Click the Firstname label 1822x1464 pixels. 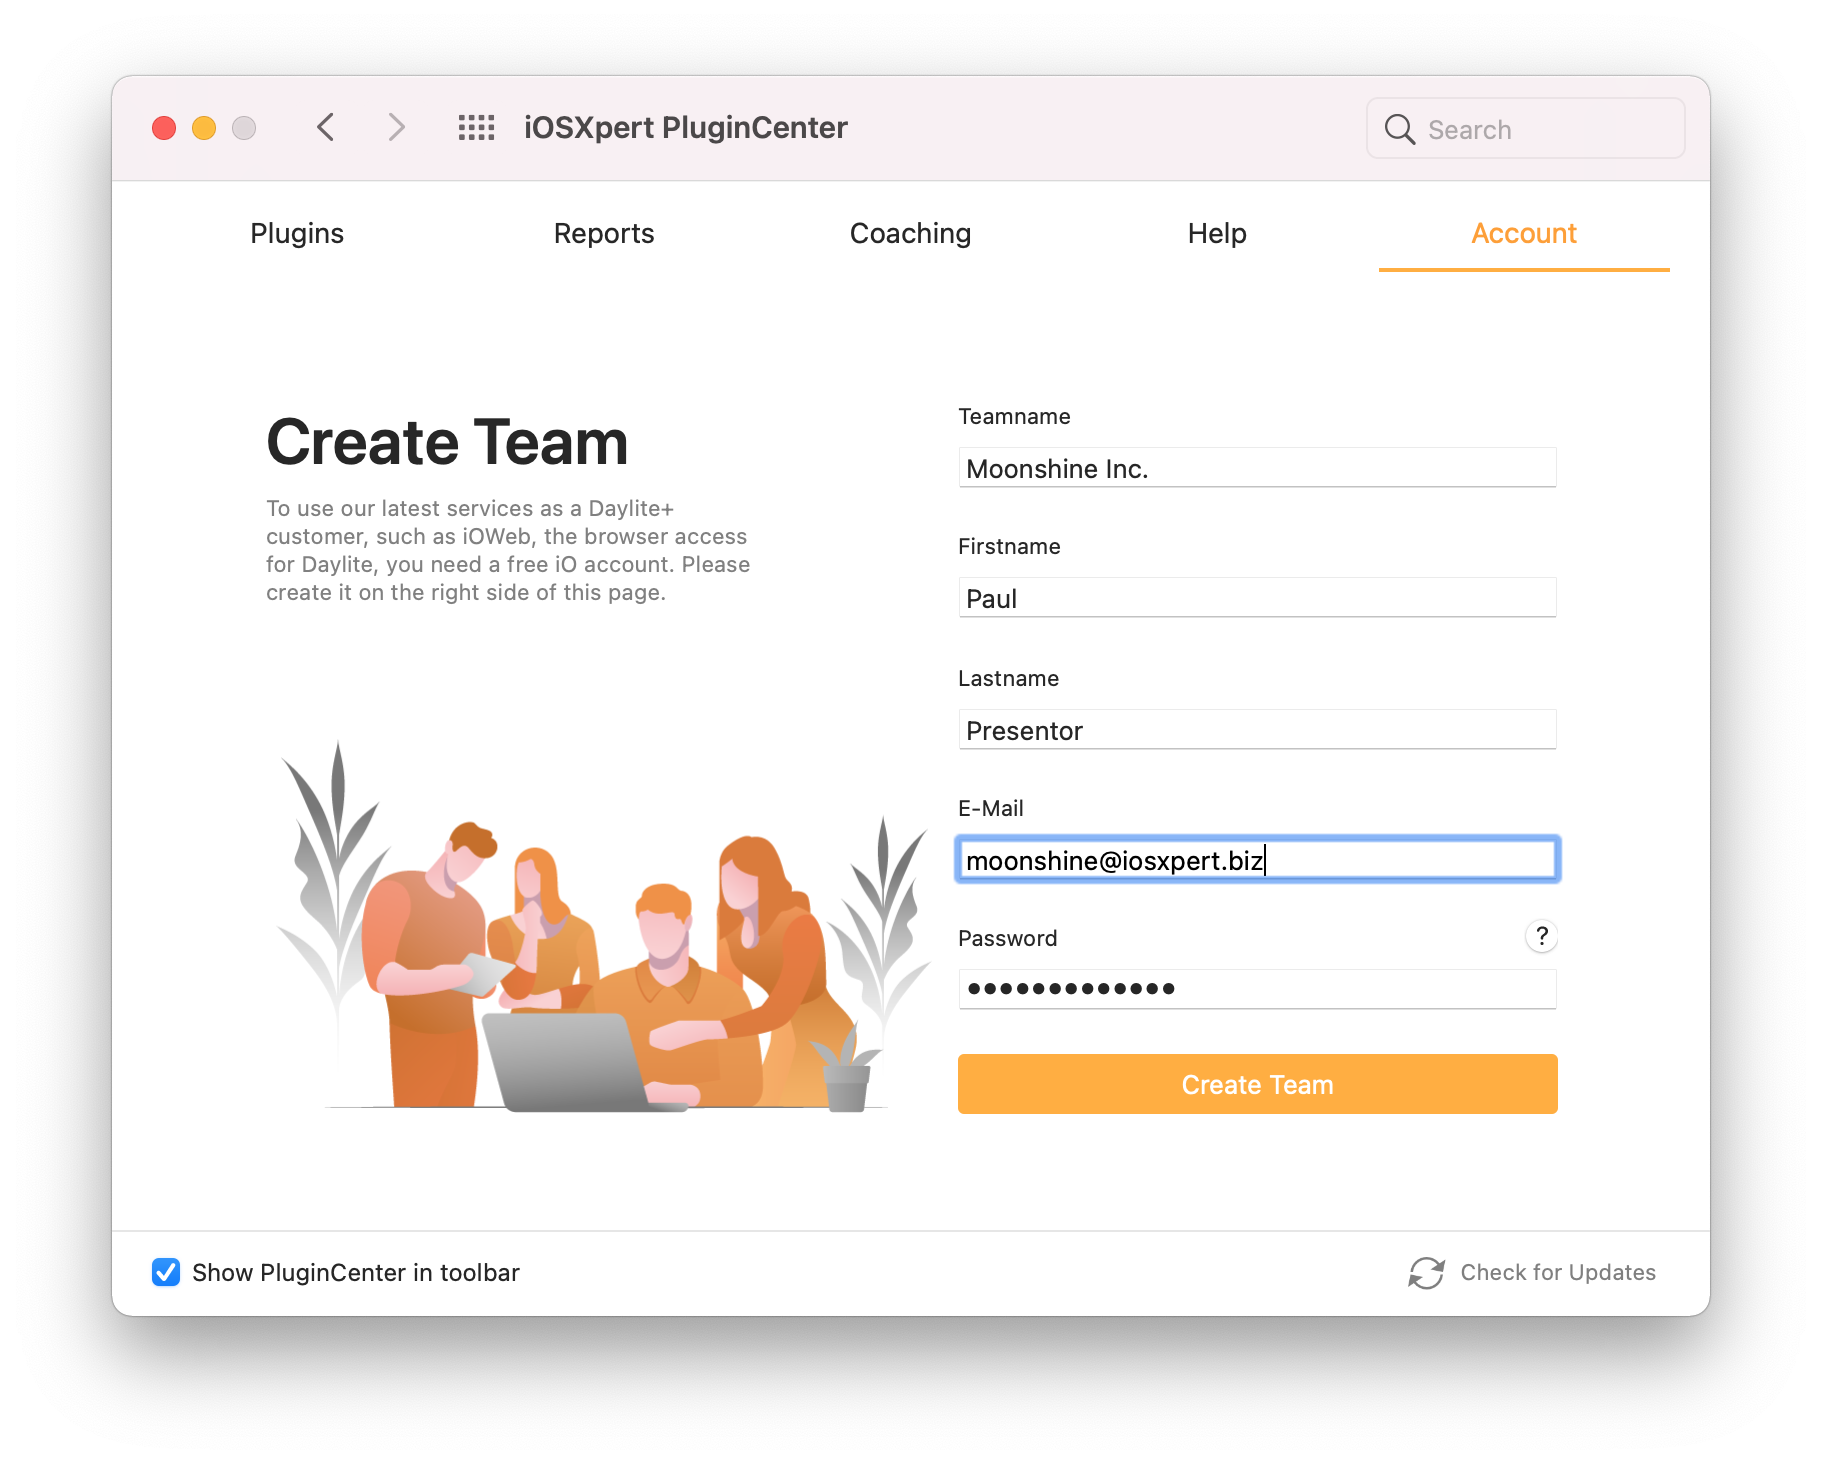[1009, 546]
